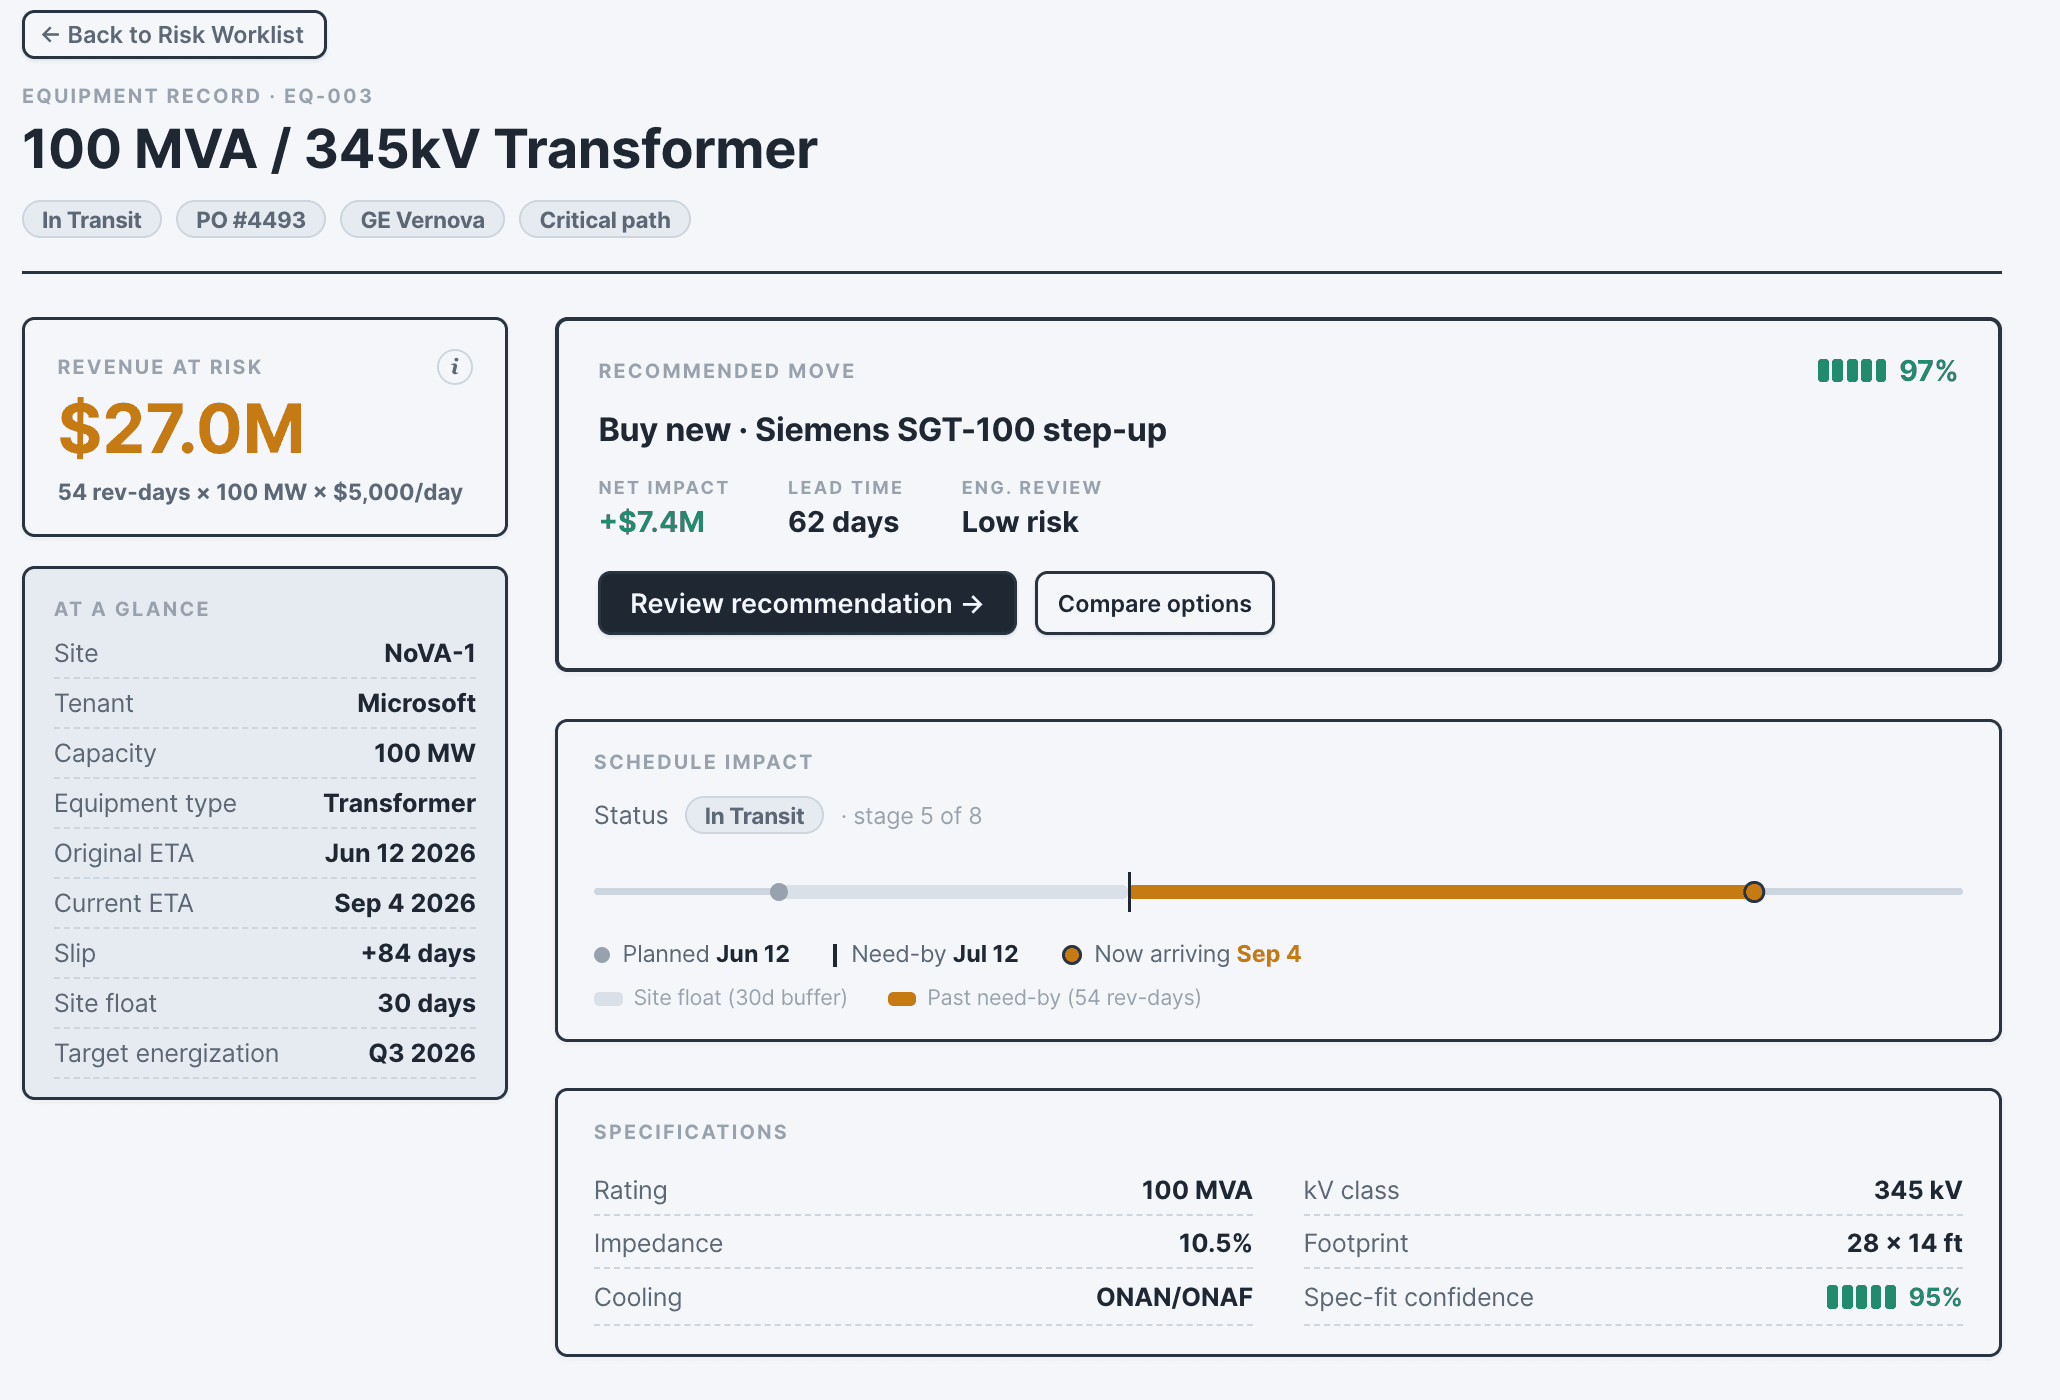Click the 62 days lead time

click(843, 522)
